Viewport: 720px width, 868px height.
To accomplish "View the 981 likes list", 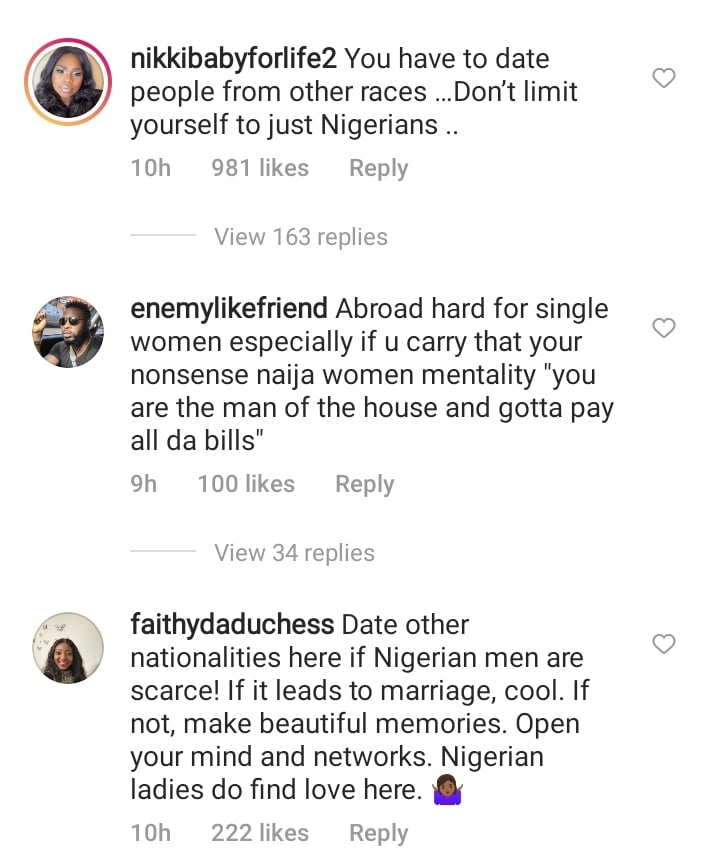I will pyautogui.click(x=260, y=168).
